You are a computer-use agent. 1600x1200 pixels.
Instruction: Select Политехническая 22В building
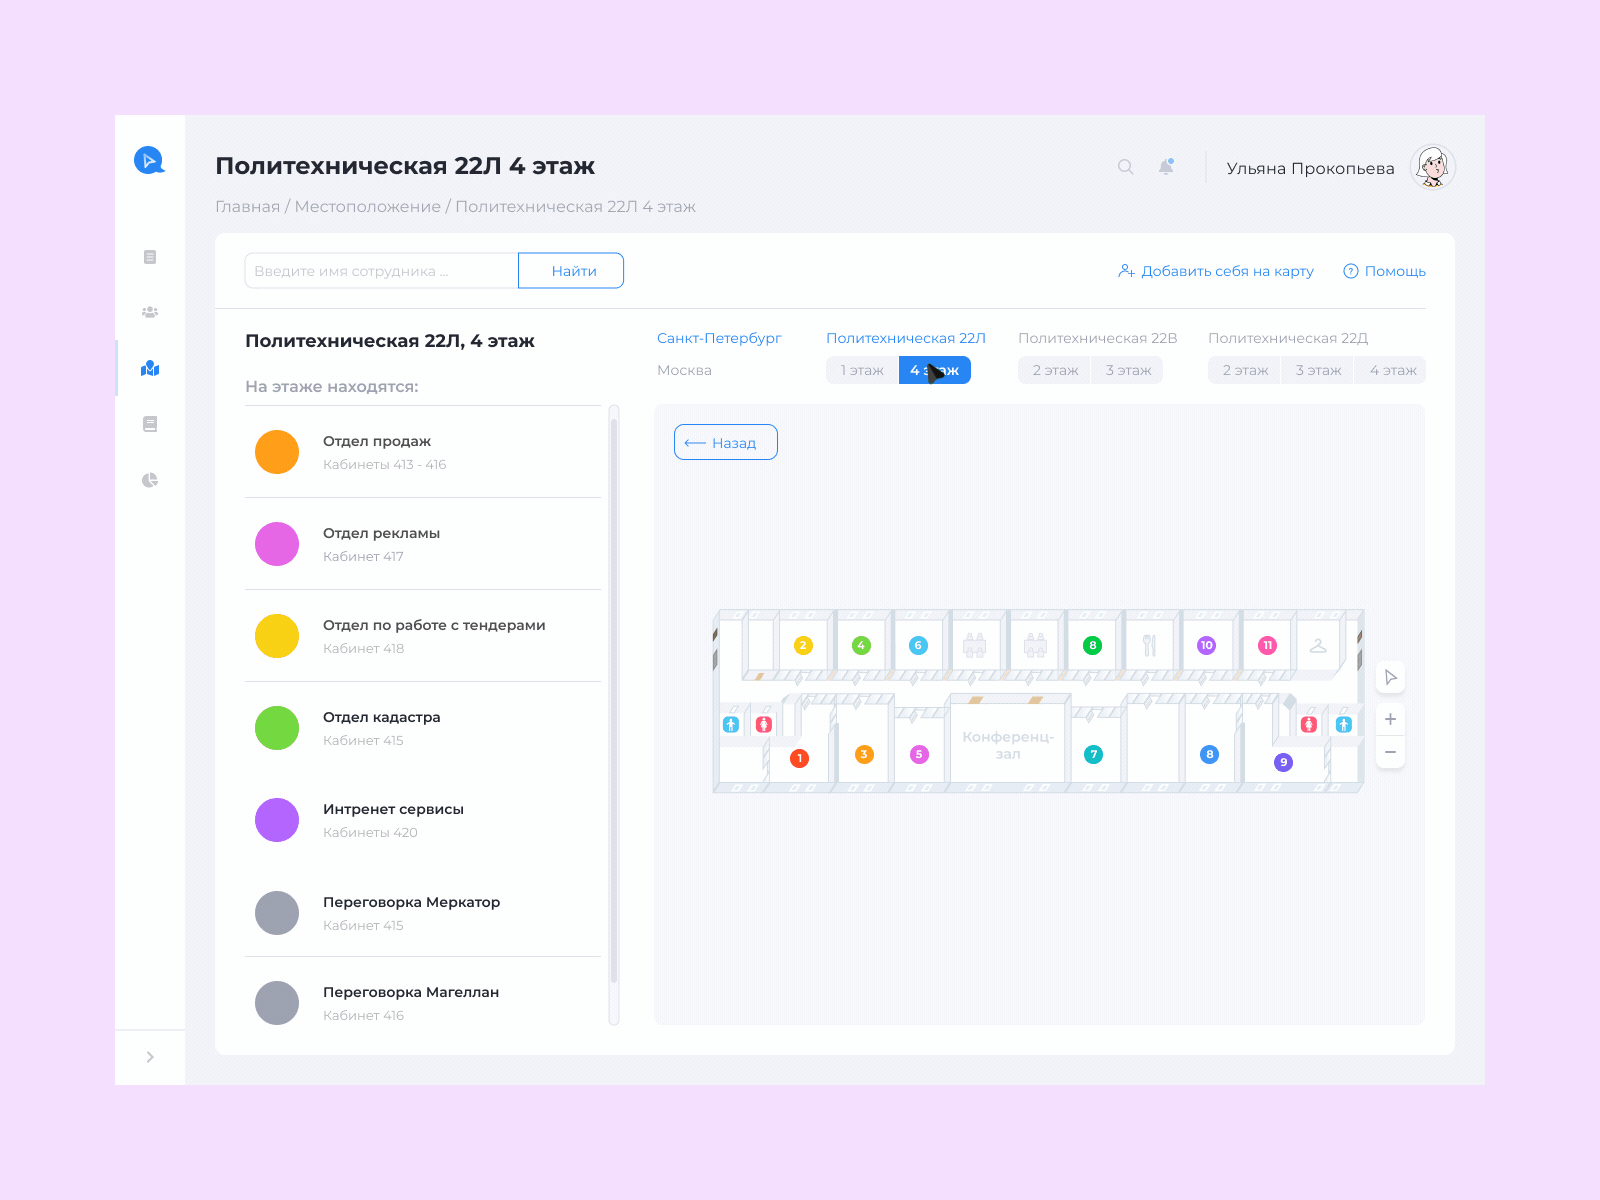tap(1098, 338)
